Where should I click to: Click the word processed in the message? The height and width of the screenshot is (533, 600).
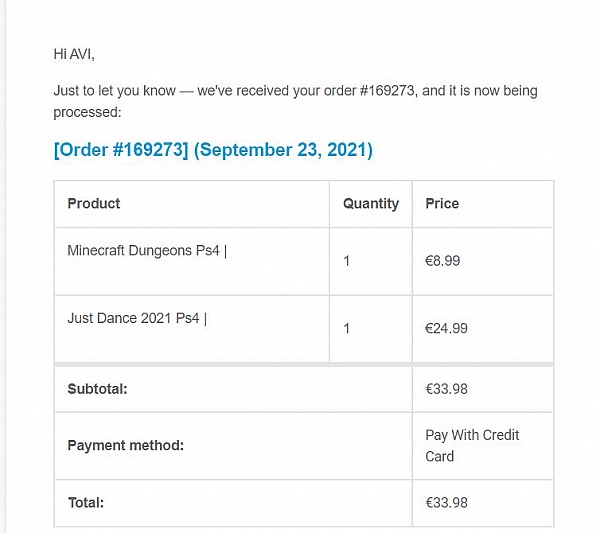pyautogui.click(x=87, y=112)
